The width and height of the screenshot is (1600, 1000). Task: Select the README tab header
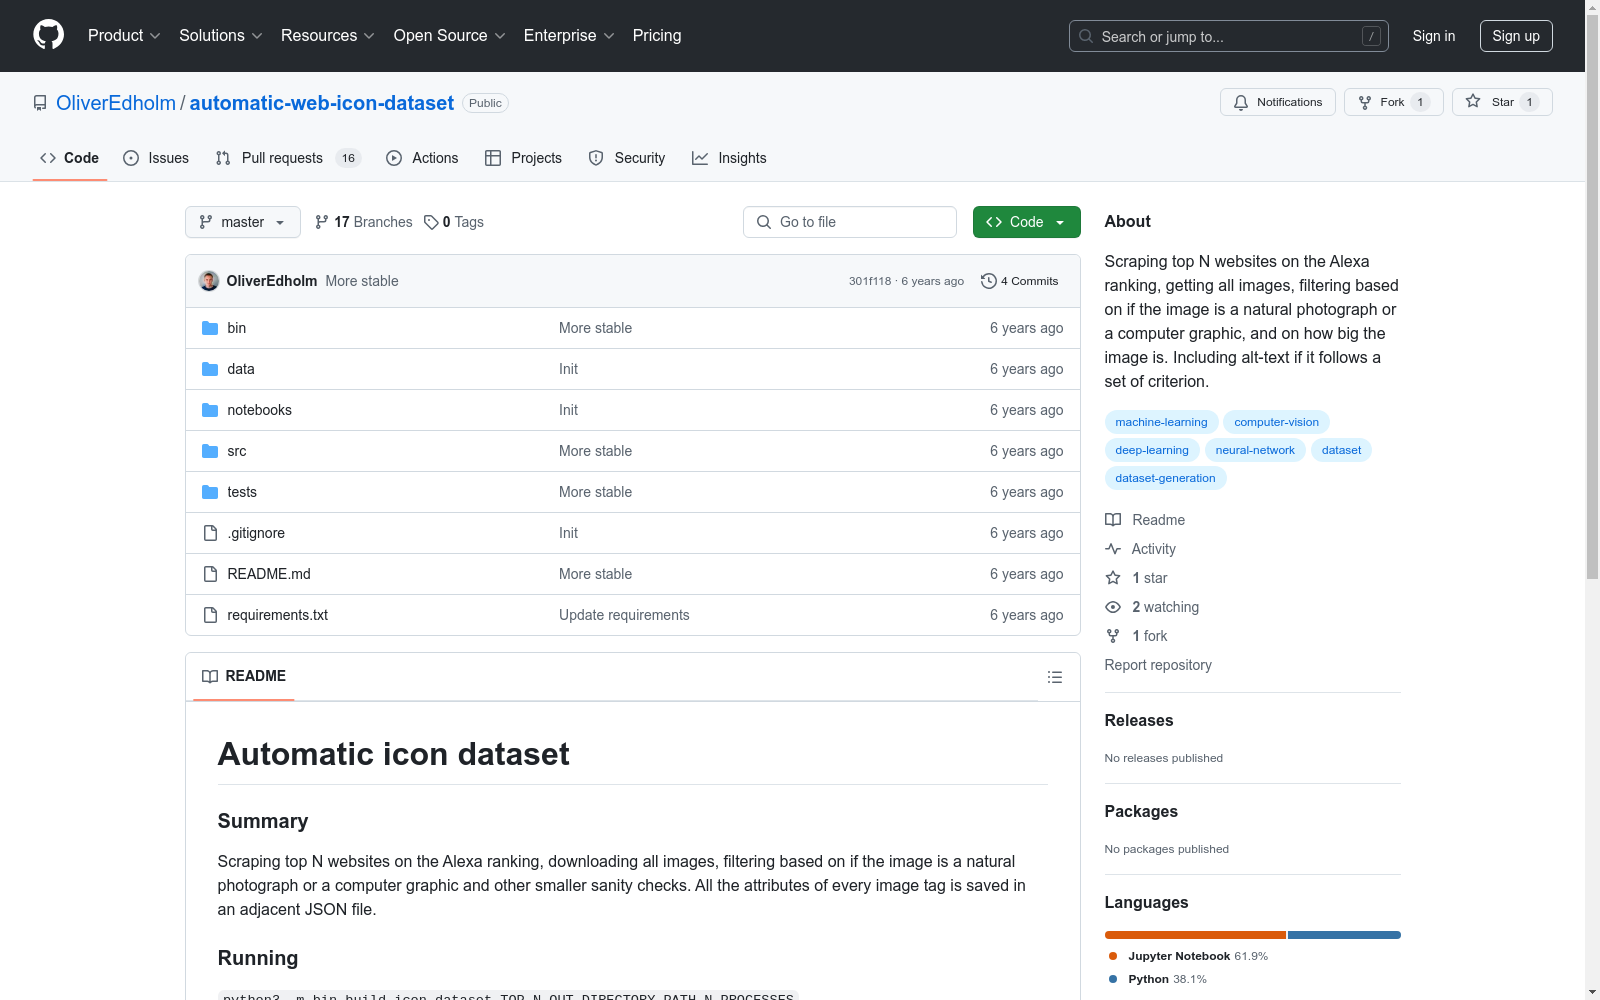244,676
